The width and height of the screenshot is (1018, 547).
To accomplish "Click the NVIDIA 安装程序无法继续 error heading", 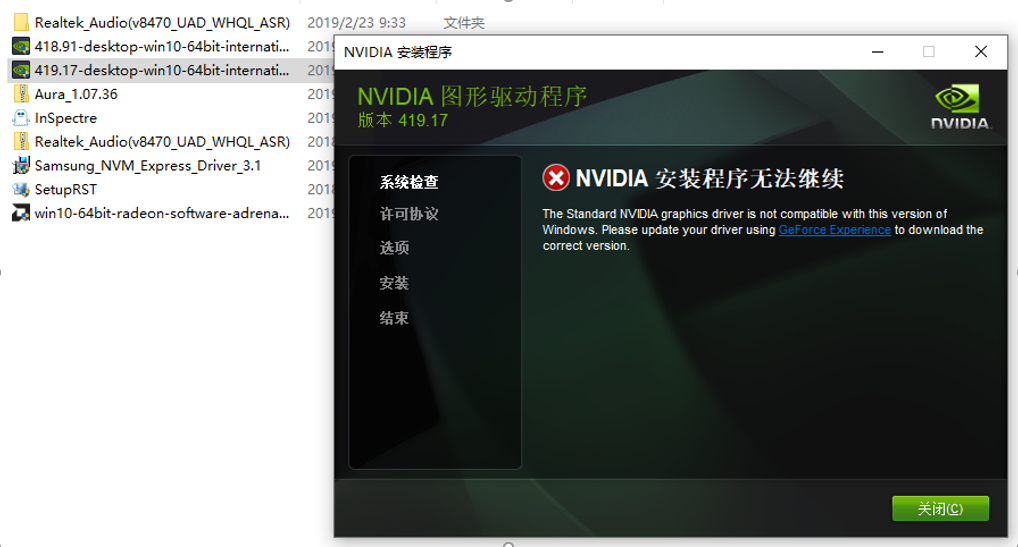I will (709, 178).
